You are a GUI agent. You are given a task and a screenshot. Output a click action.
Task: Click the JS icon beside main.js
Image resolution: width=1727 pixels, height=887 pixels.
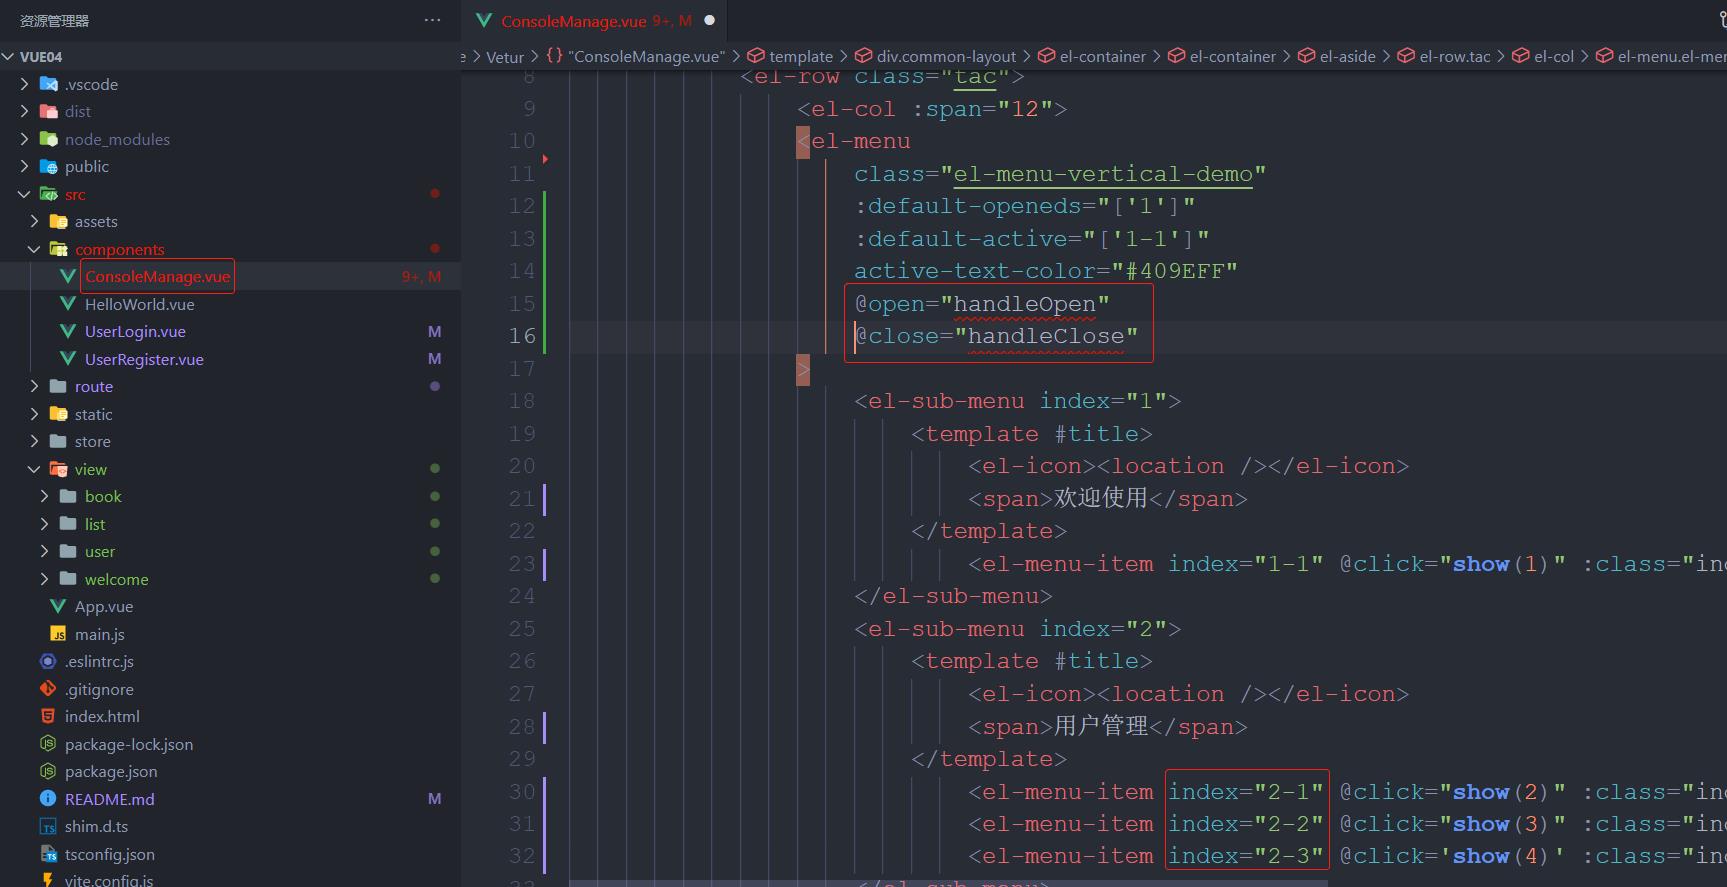[58, 634]
